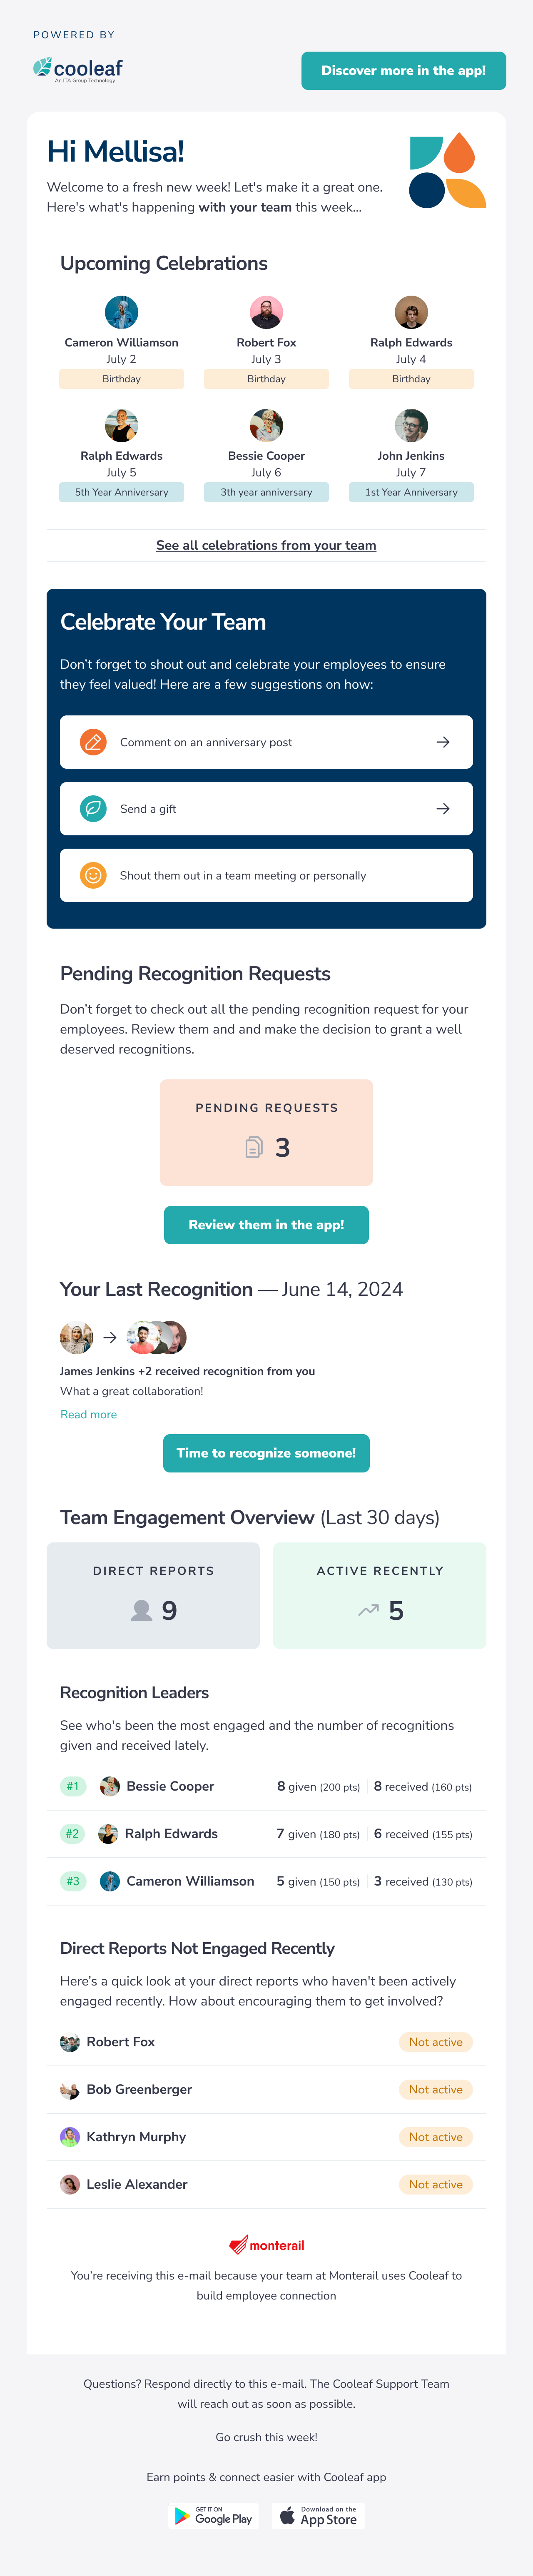Follow the Read more link
The width and height of the screenshot is (533, 2576).
88,1414
